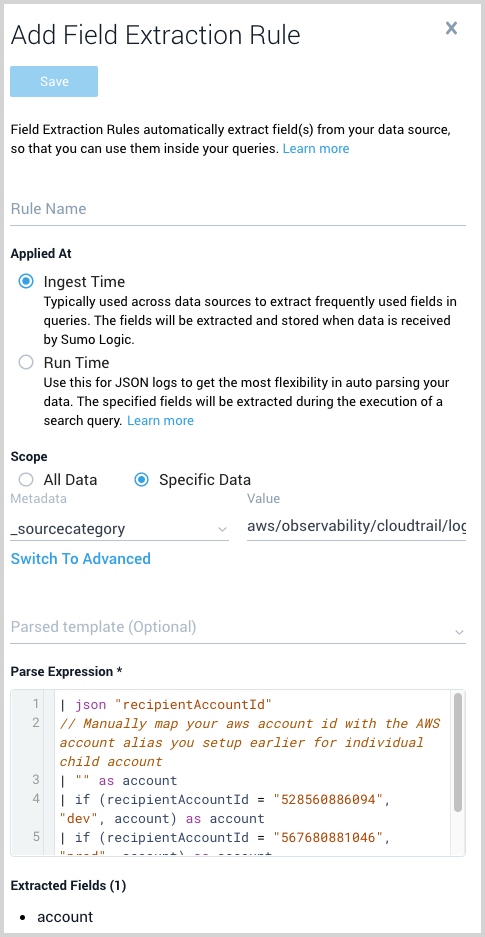The width and height of the screenshot is (485, 937).
Task: Expand the _sourcecategory metadata dropdown
Action: pos(119,528)
